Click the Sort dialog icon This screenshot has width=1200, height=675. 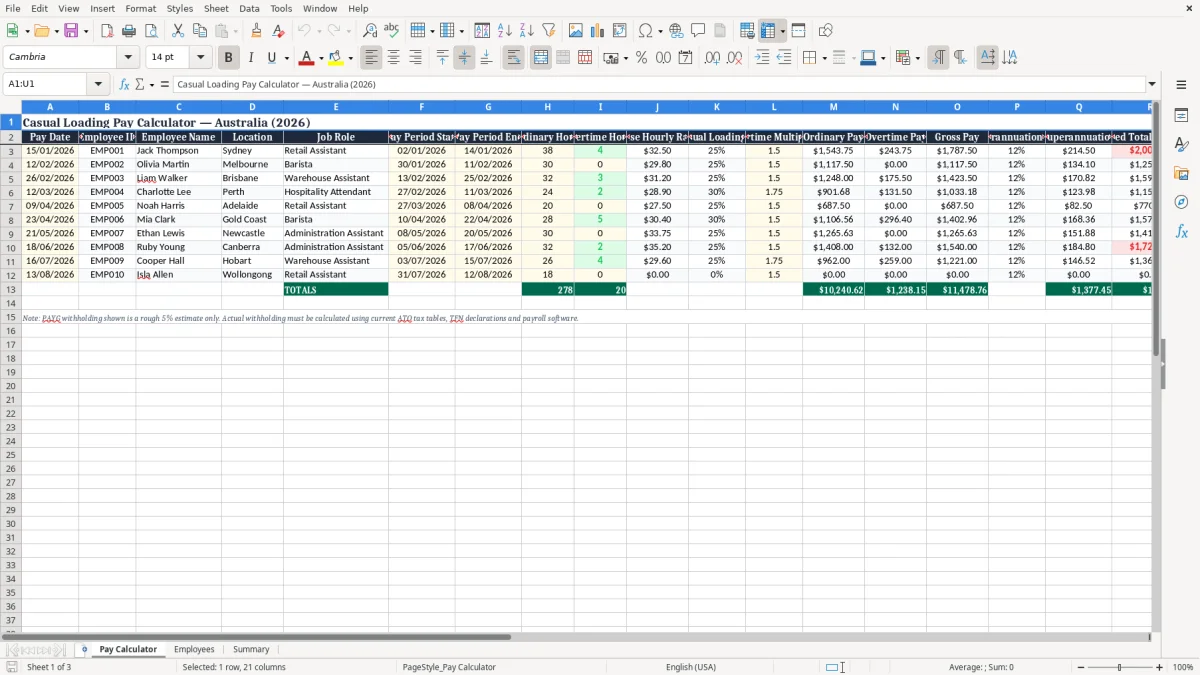coord(482,31)
